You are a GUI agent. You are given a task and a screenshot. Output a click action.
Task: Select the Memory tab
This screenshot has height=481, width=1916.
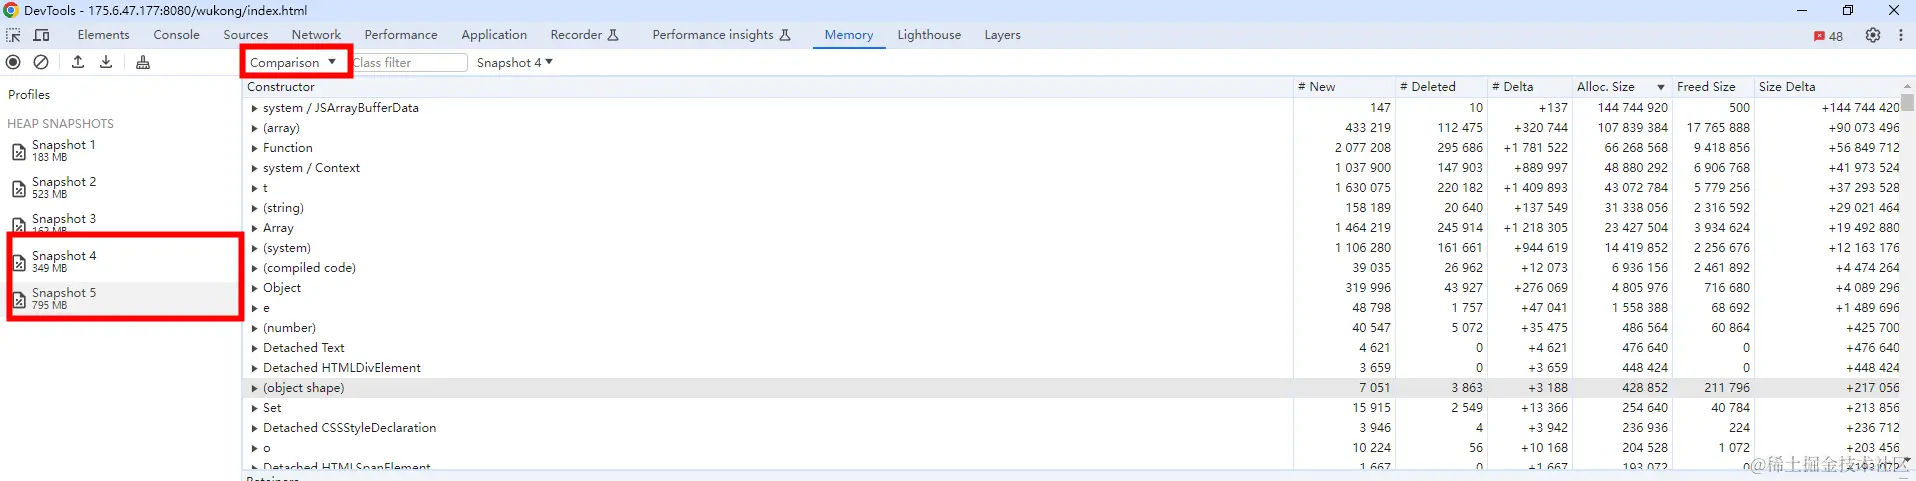click(x=849, y=35)
